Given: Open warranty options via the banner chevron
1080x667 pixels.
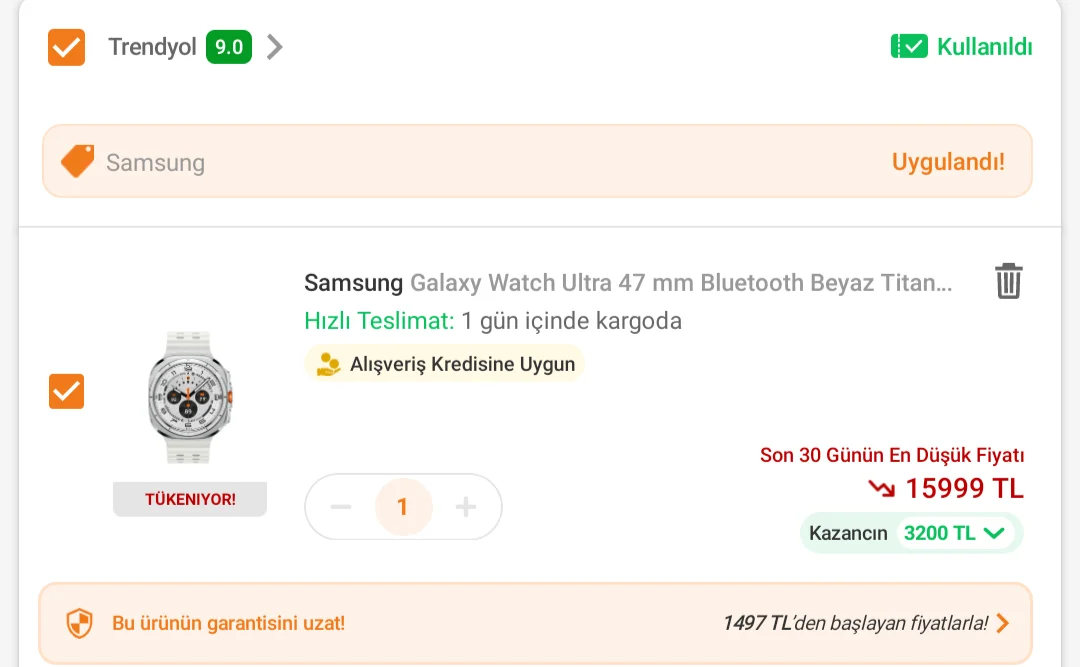Looking at the screenshot, I should pos(1003,622).
